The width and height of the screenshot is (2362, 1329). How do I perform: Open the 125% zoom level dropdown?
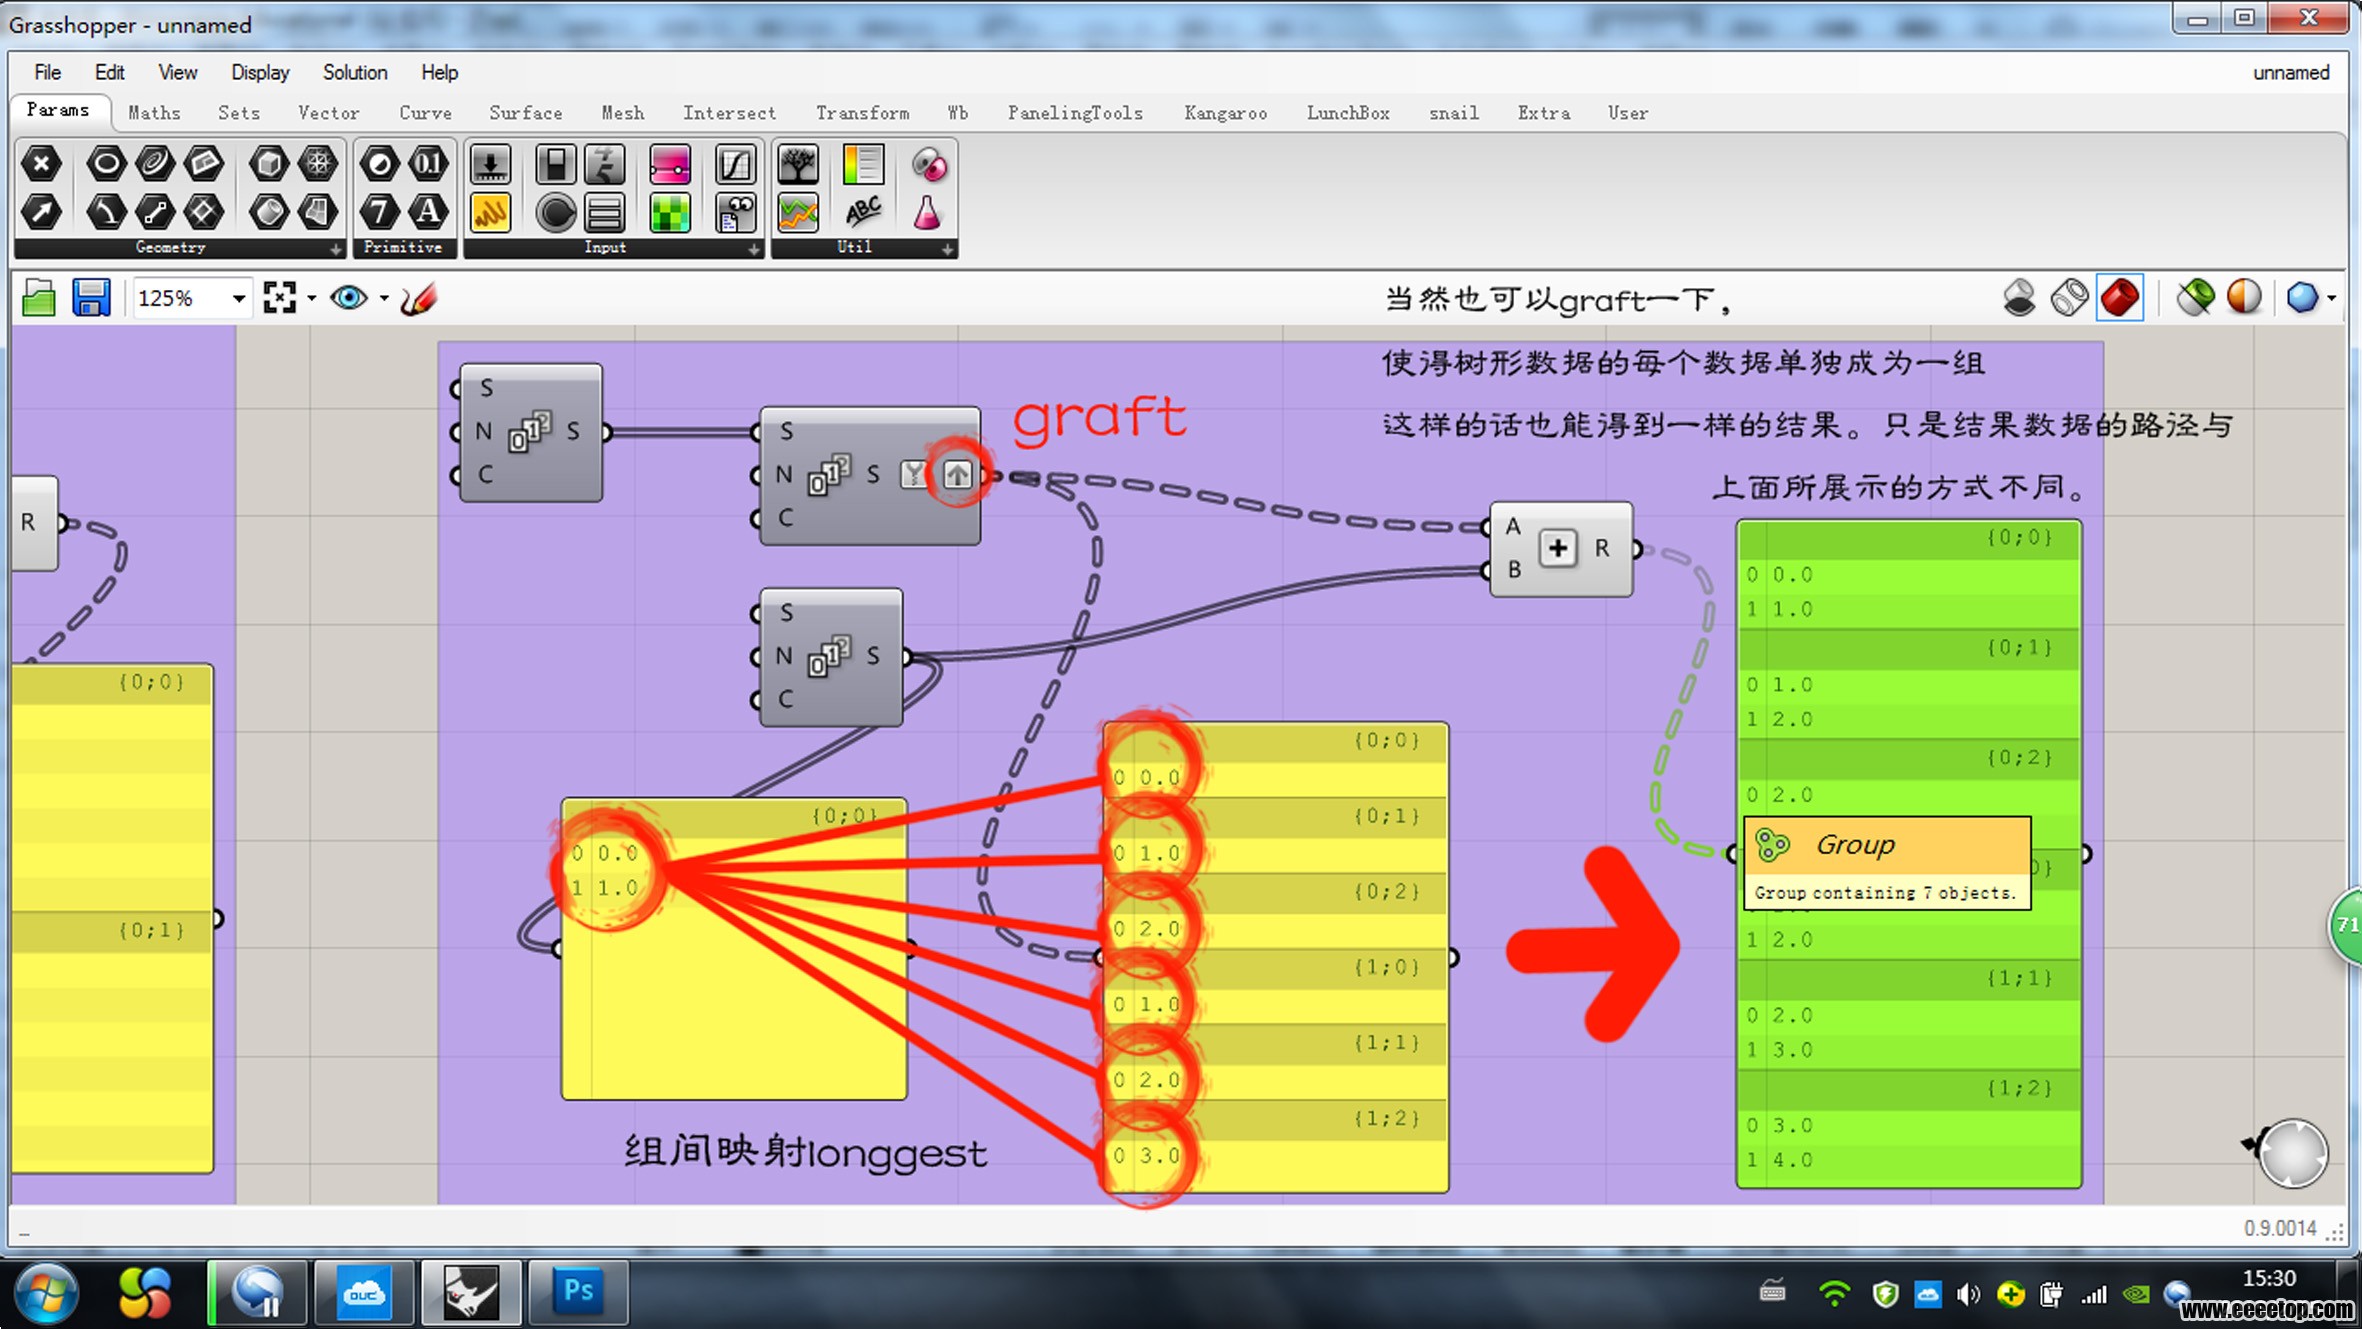tap(238, 299)
